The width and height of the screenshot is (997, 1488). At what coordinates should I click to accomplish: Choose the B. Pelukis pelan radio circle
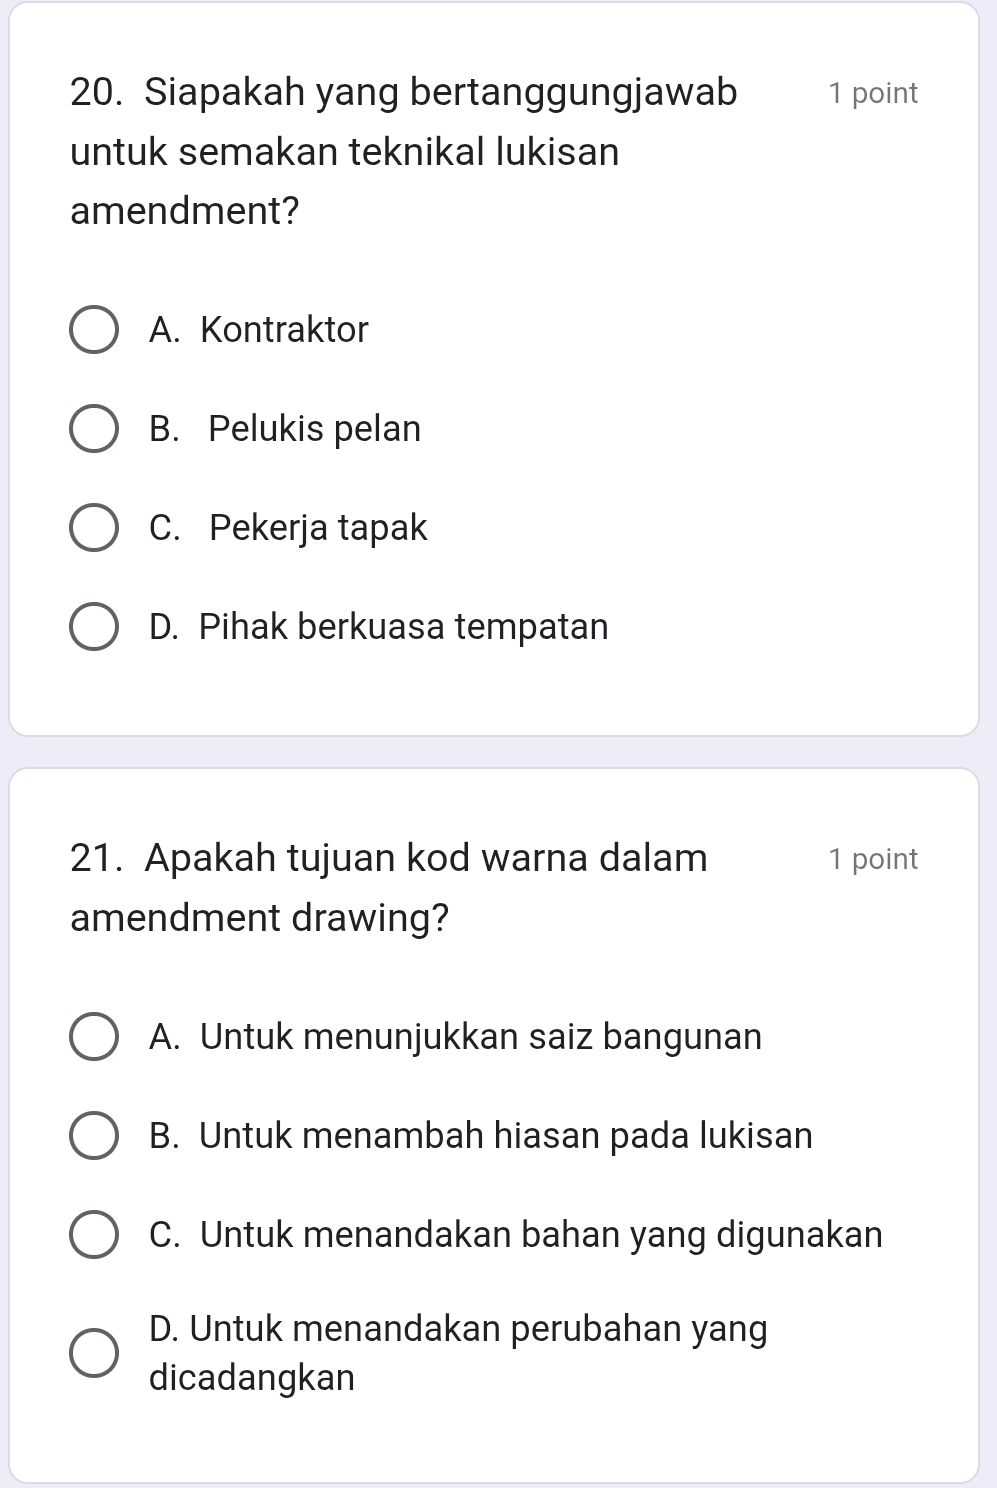click(x=94, y=429)
